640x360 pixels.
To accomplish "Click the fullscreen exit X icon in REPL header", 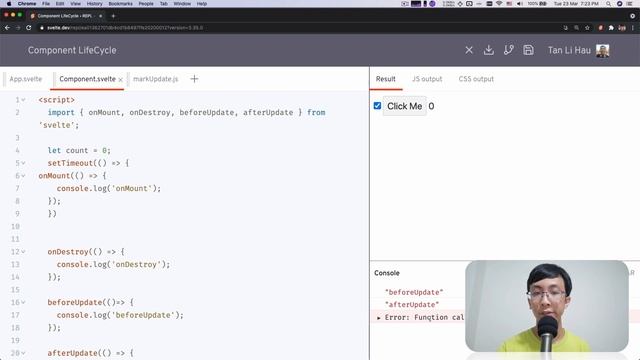I will pyautogui.click(x=469, y=50).
